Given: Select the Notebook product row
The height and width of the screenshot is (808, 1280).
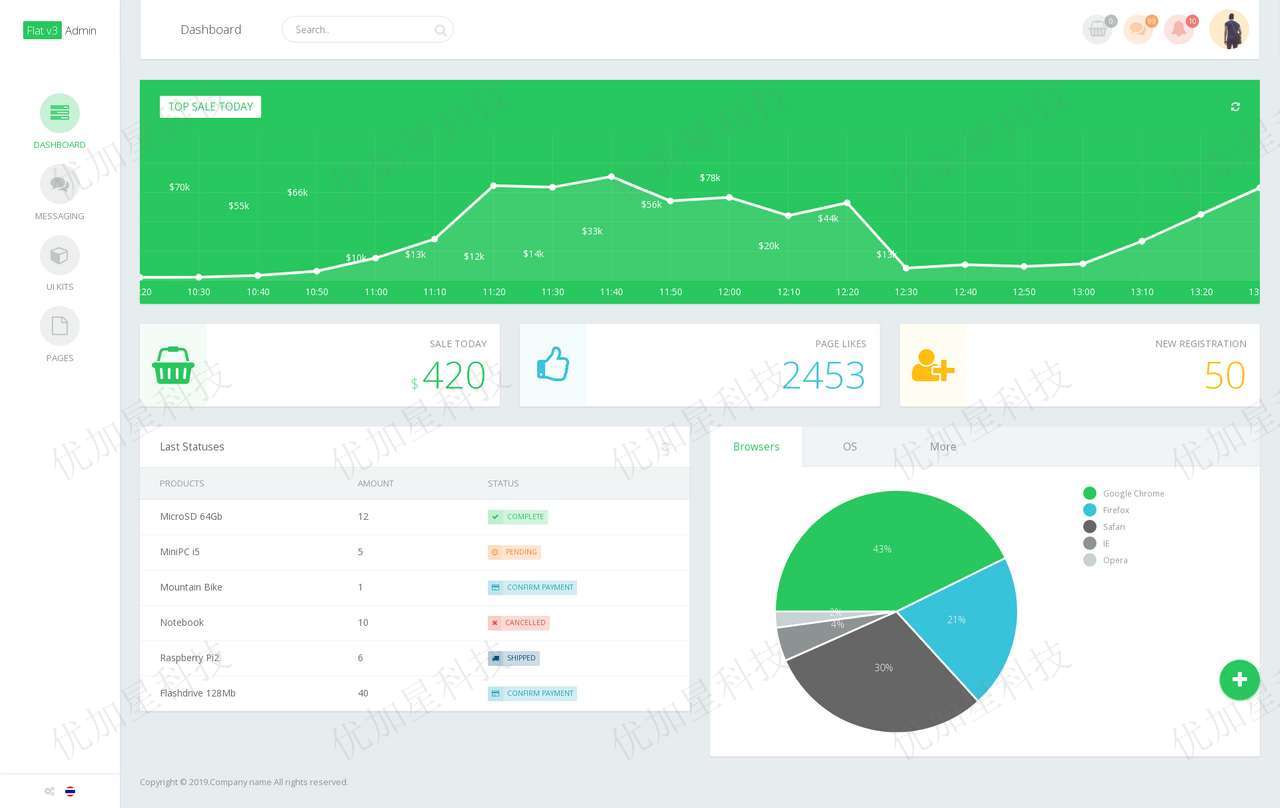Looking at the screenshot, I should 415,623.
